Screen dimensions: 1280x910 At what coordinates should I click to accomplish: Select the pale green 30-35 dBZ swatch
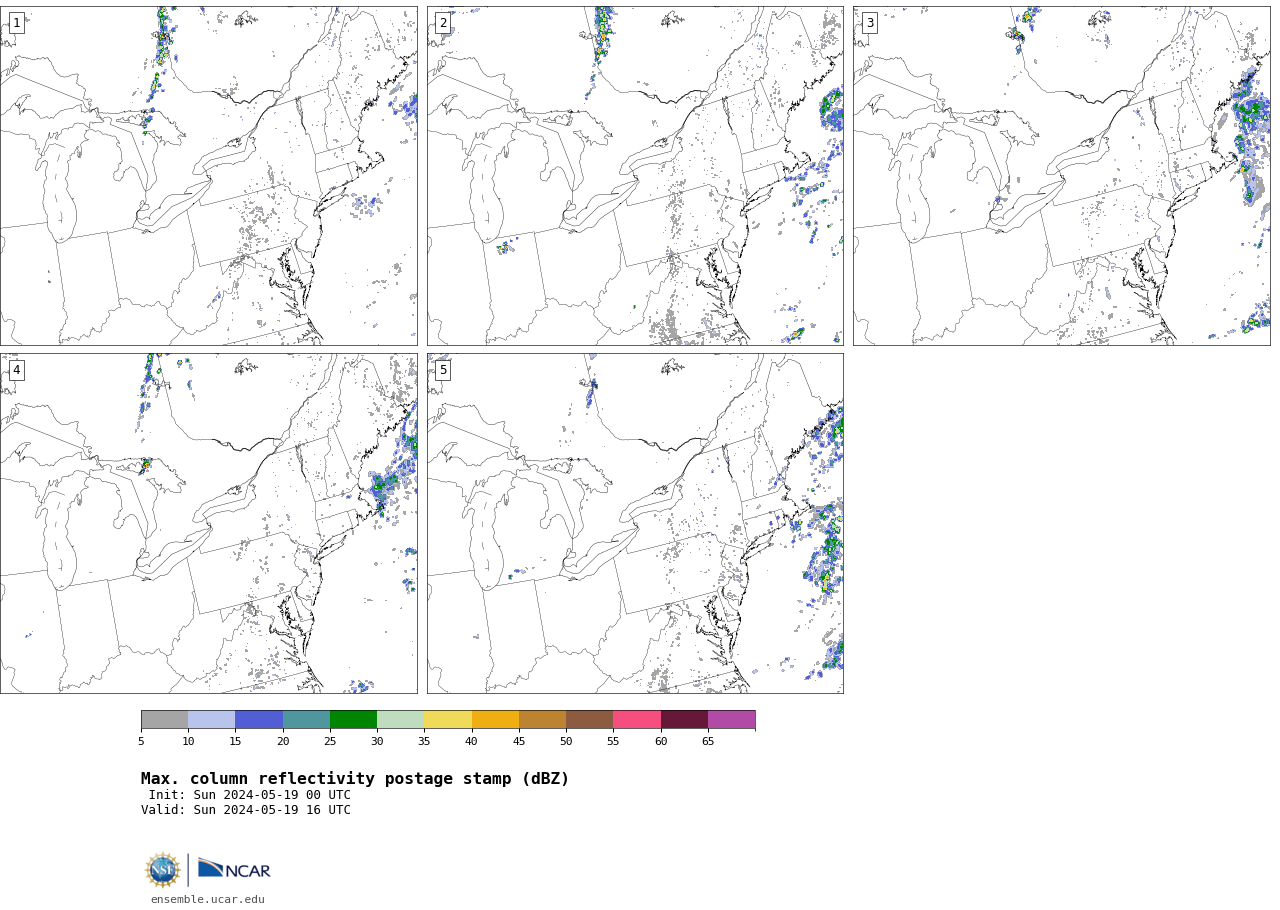(401, 720)
